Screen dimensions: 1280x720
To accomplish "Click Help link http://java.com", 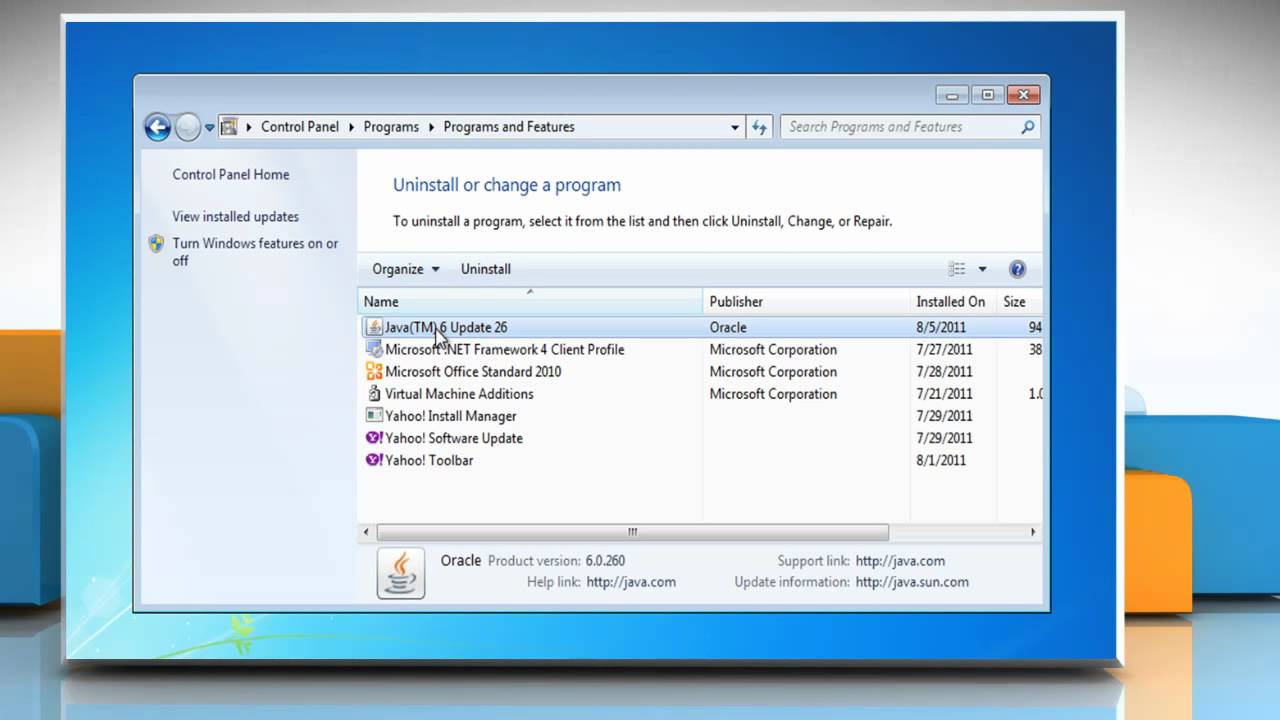I will (631, 582).
